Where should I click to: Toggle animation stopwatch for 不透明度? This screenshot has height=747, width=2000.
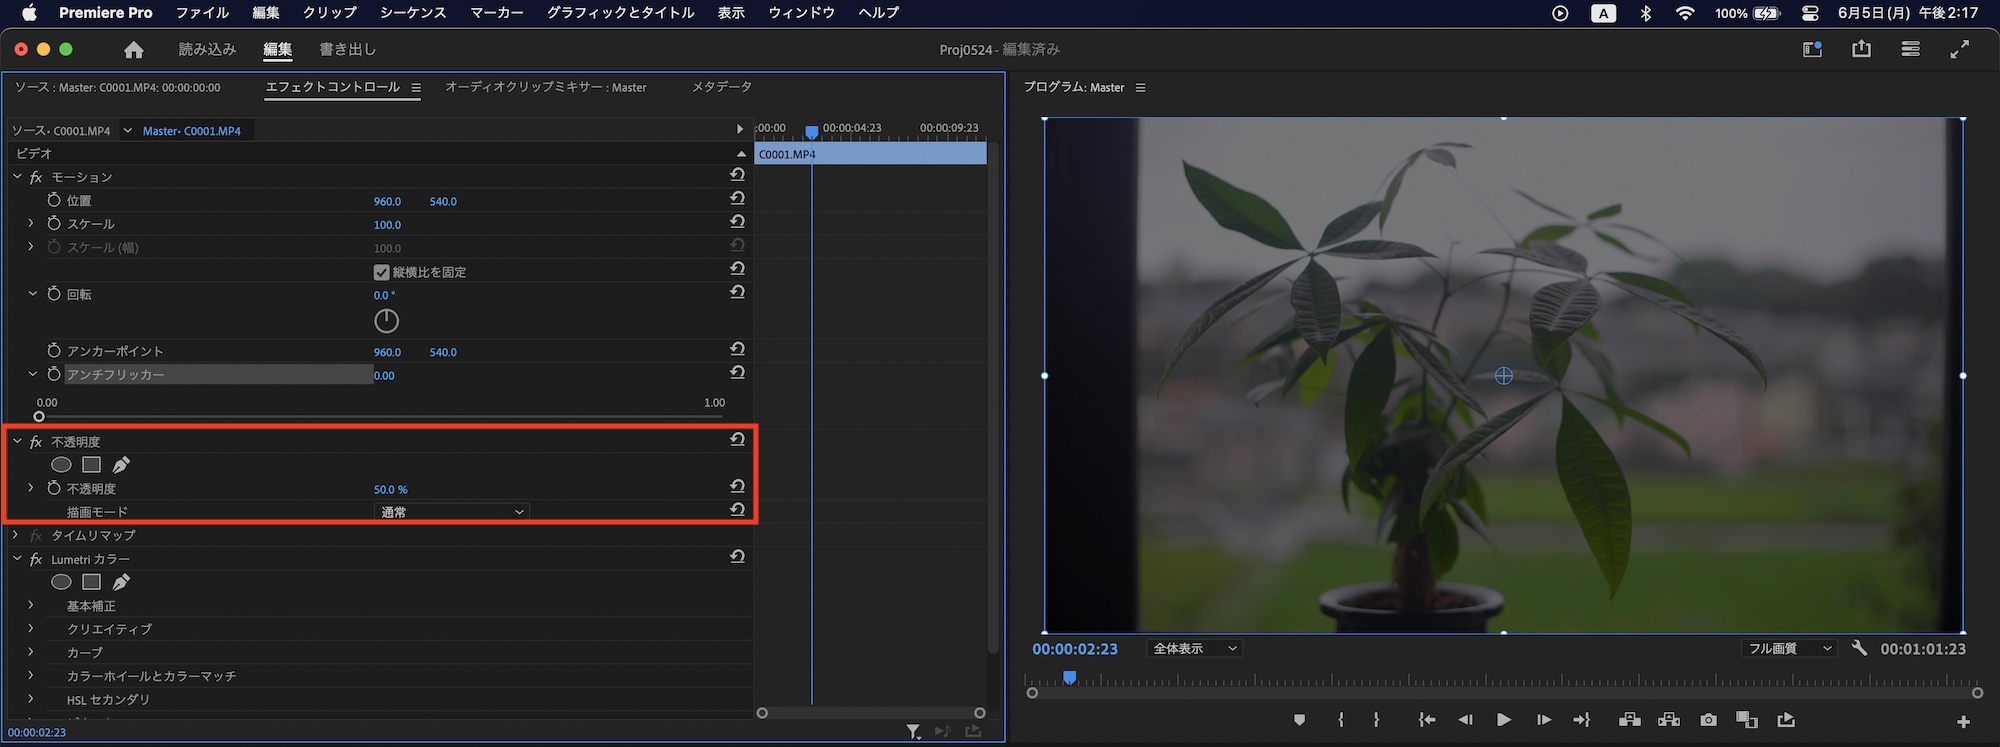click(x=54, y=488)
